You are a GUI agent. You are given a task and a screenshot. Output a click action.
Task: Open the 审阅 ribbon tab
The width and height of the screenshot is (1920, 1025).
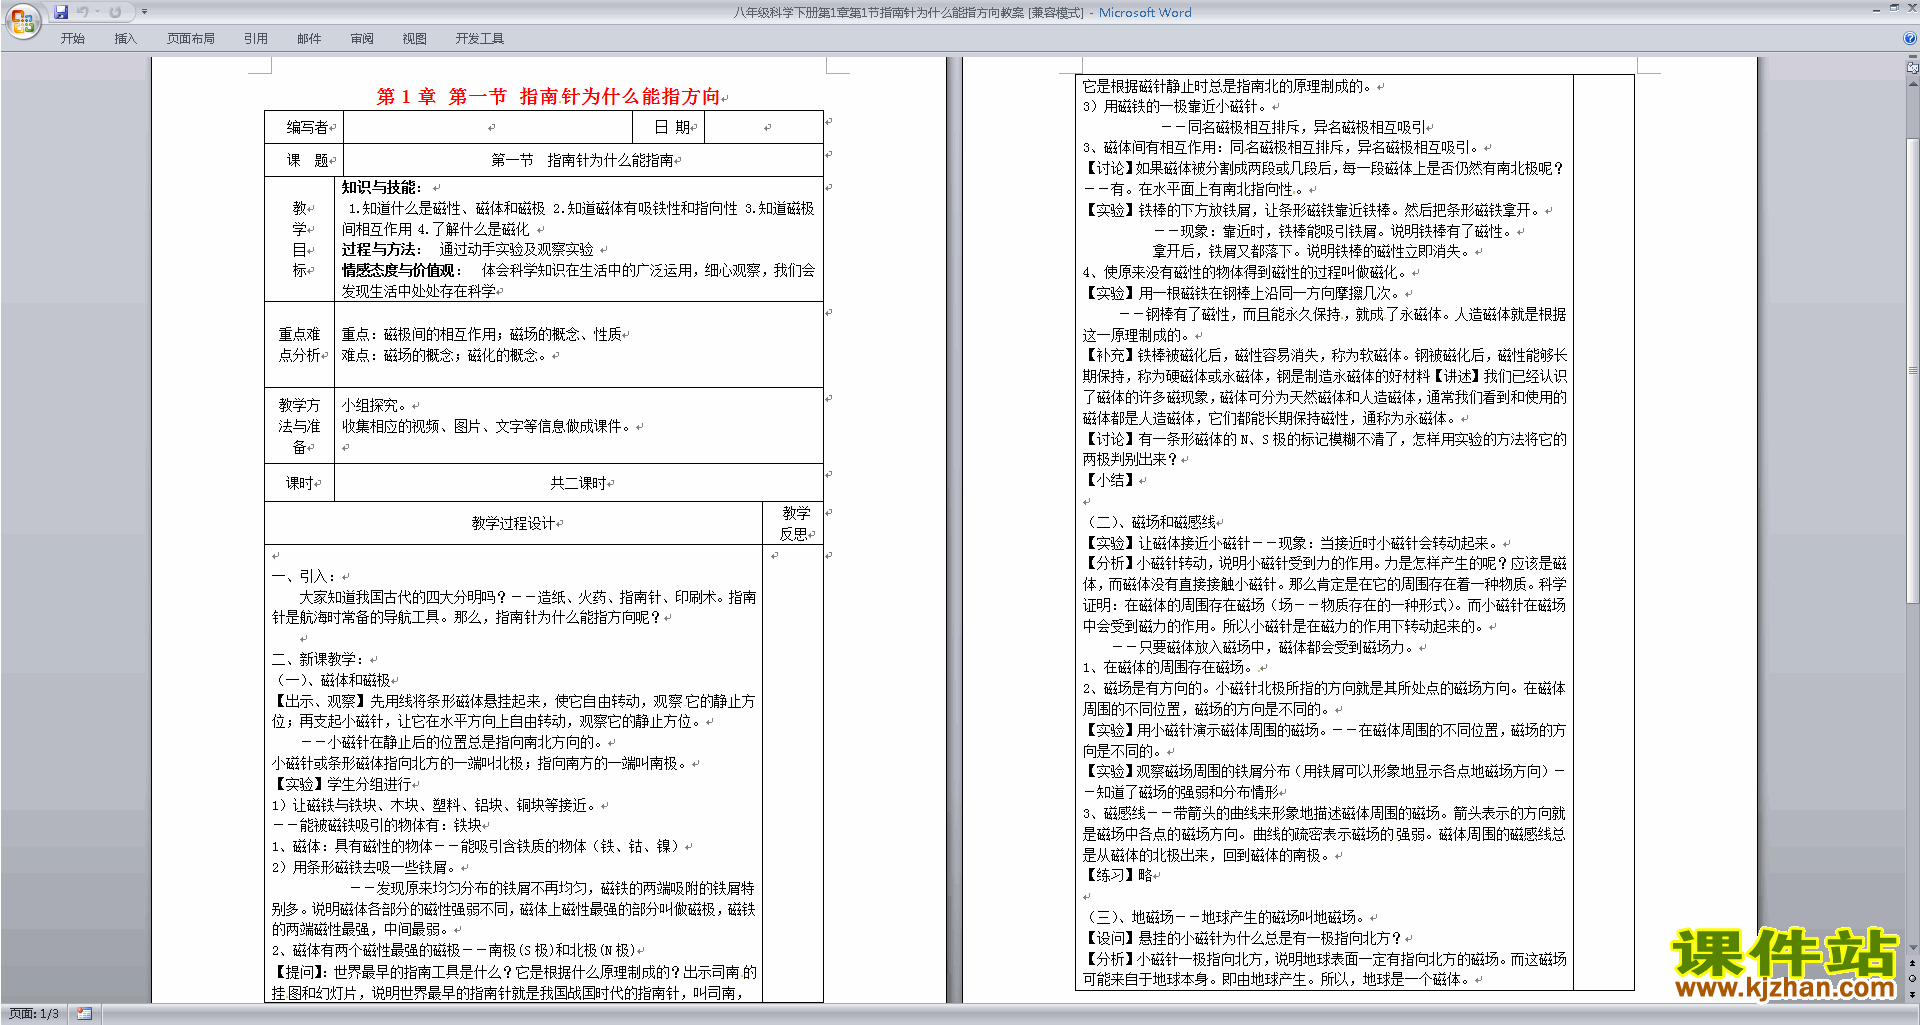click(x=362, y=39)
